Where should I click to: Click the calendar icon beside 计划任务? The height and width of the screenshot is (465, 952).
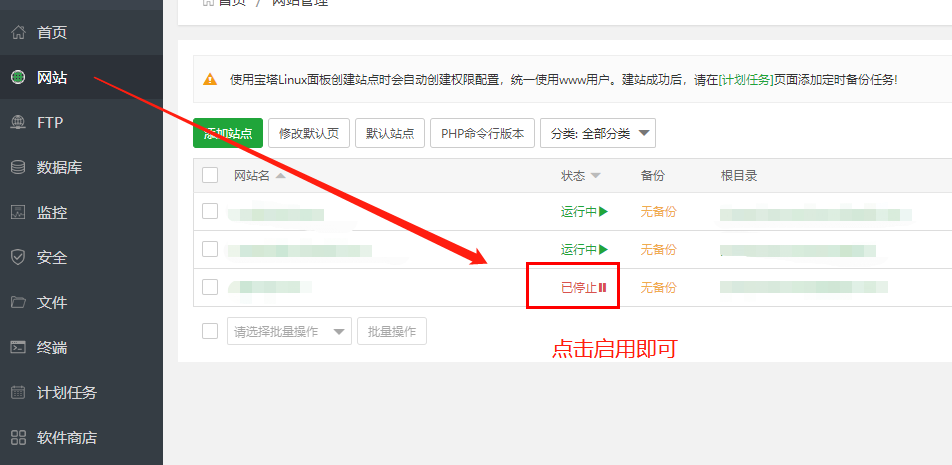pyautogui.click(x=19, y=393)
